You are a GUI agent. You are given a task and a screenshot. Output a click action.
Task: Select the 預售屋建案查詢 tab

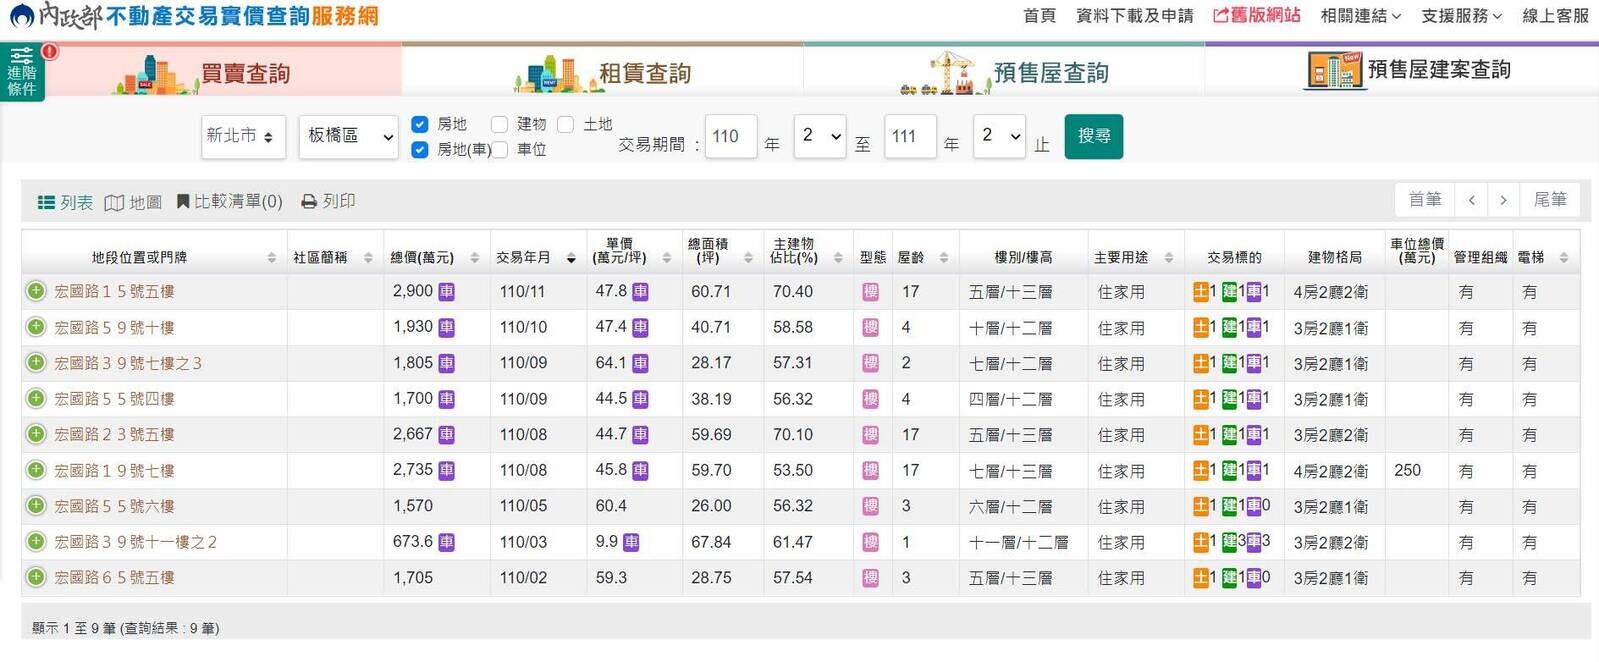tap(1402, 70)
